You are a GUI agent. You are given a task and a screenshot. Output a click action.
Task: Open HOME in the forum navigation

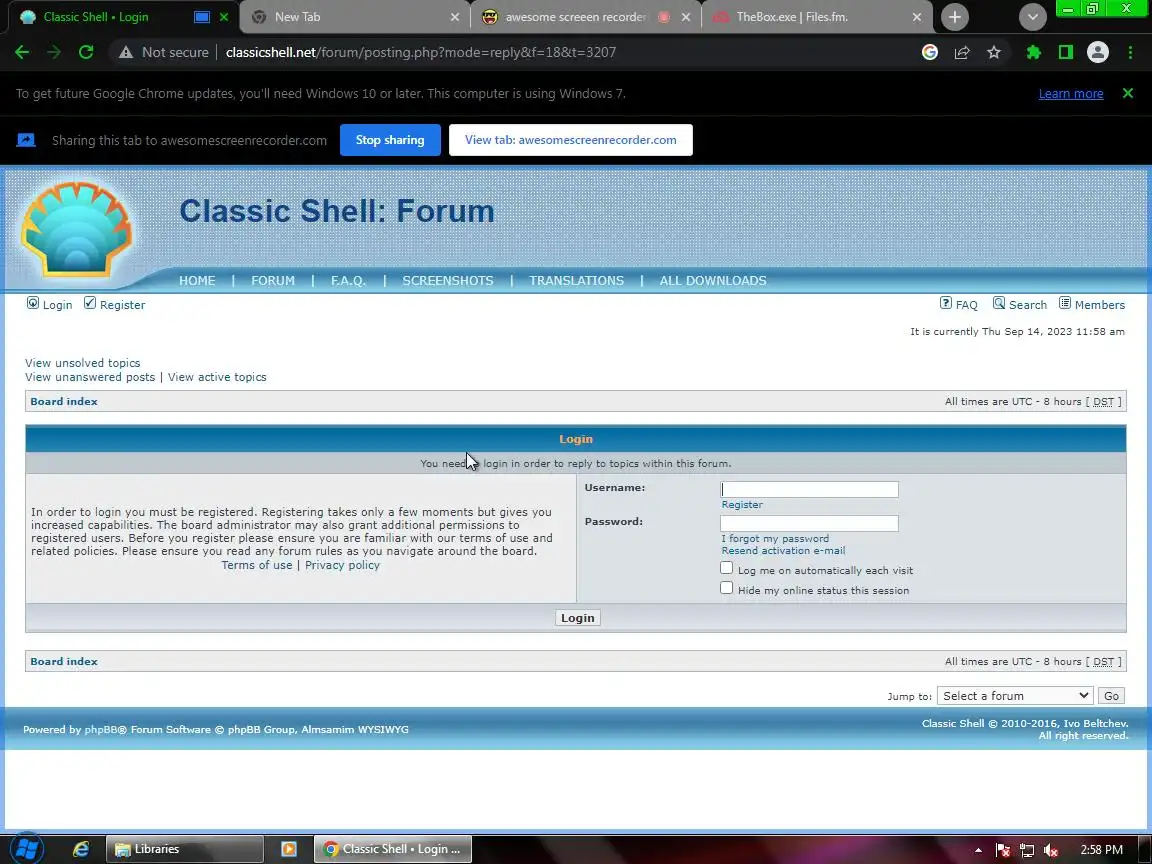[197, 281]
